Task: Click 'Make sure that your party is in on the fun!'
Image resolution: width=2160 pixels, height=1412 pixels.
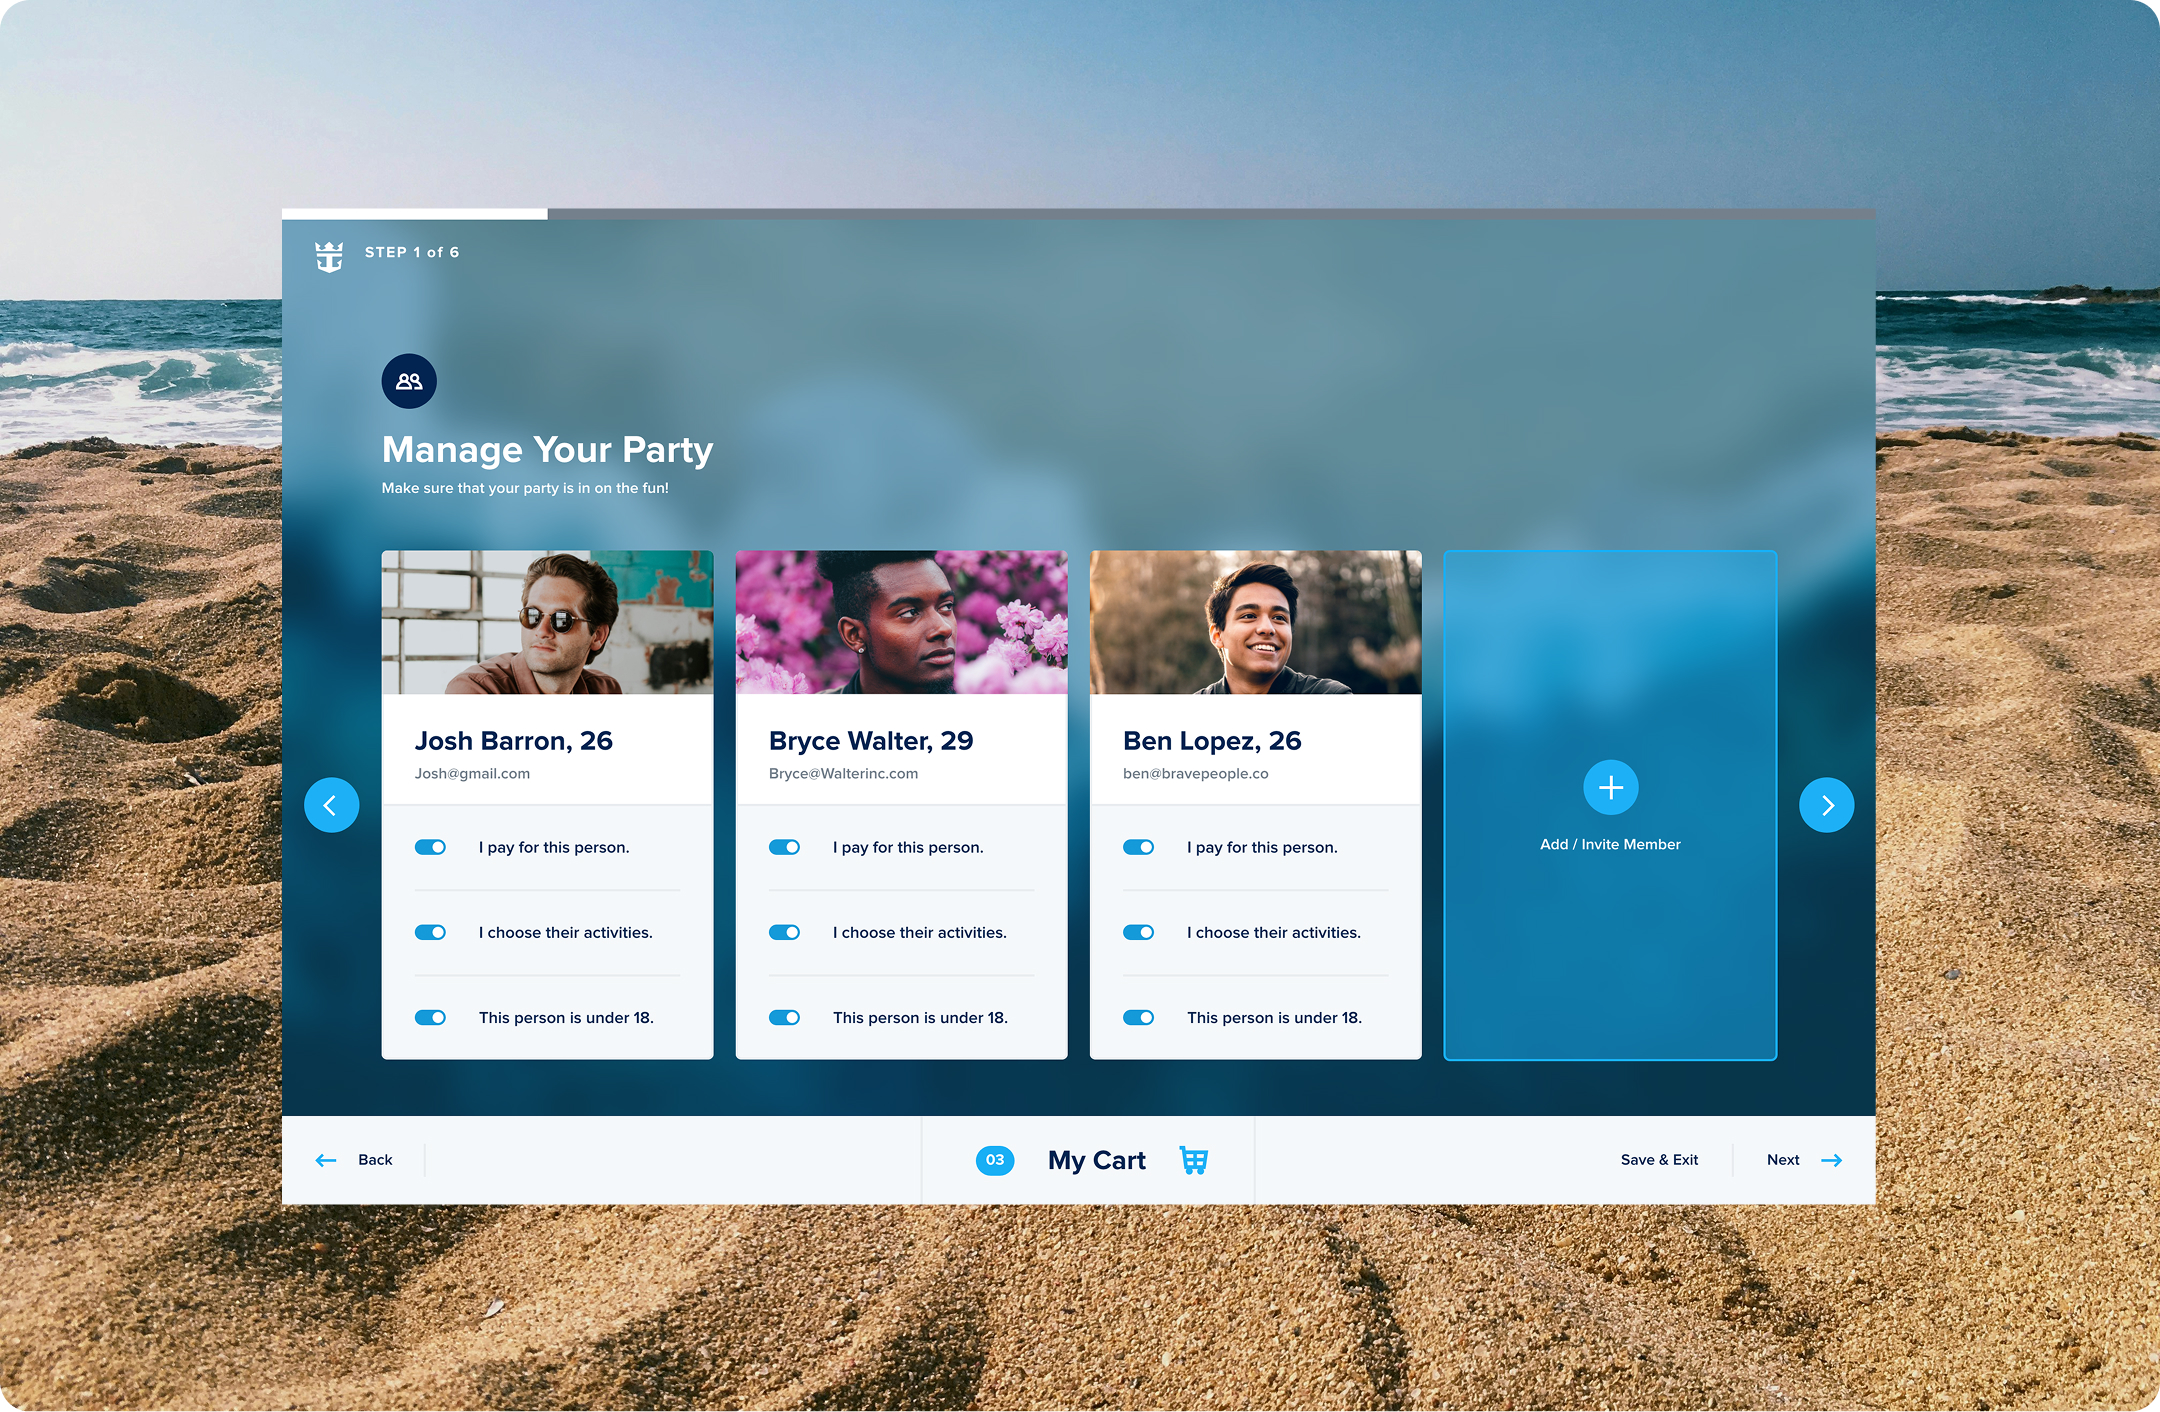Action: (x=525, y=488)
